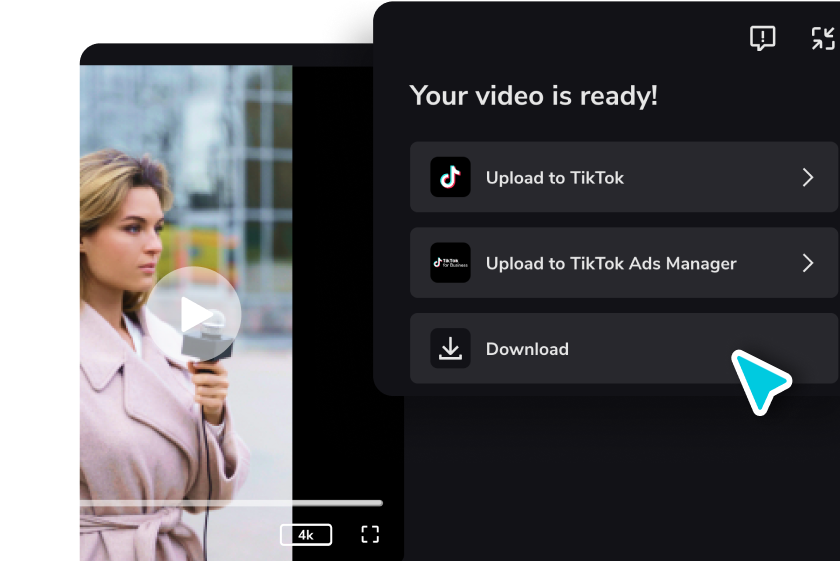Open fullscreen with the brackets icon
The width and height of the screenshot is (840, 561).
370,534
